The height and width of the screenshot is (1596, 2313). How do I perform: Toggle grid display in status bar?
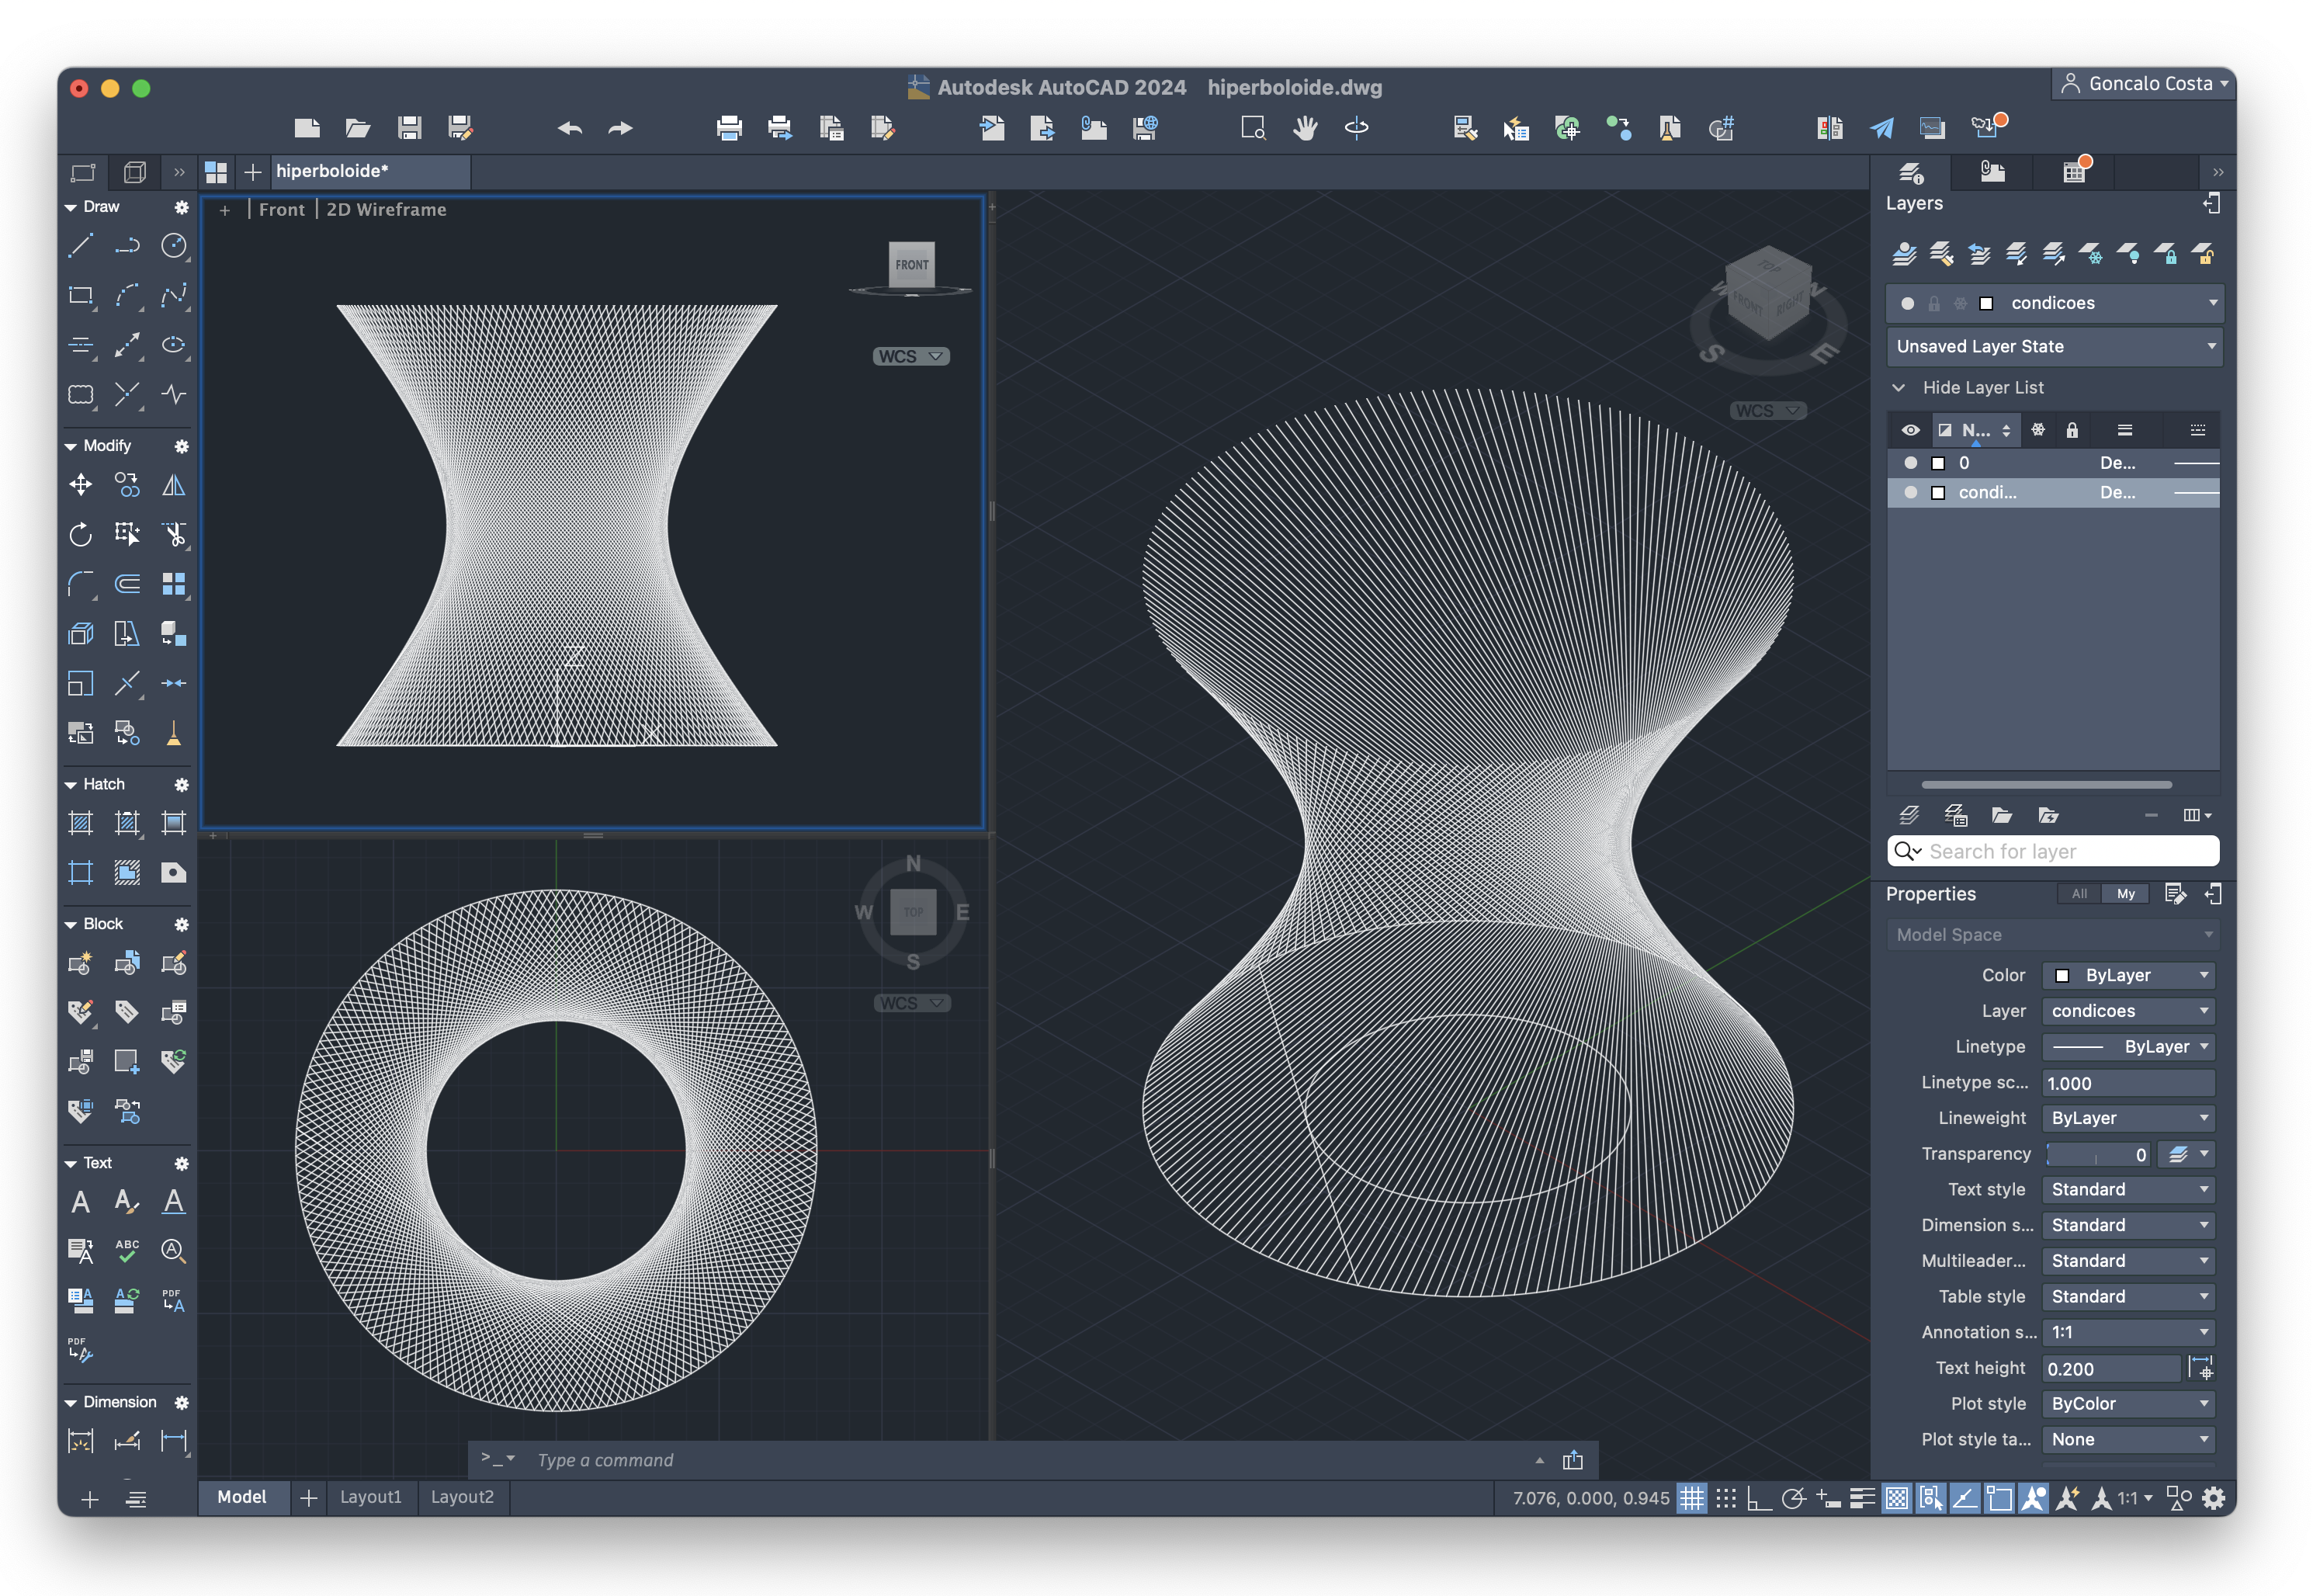point(1692,1498)
